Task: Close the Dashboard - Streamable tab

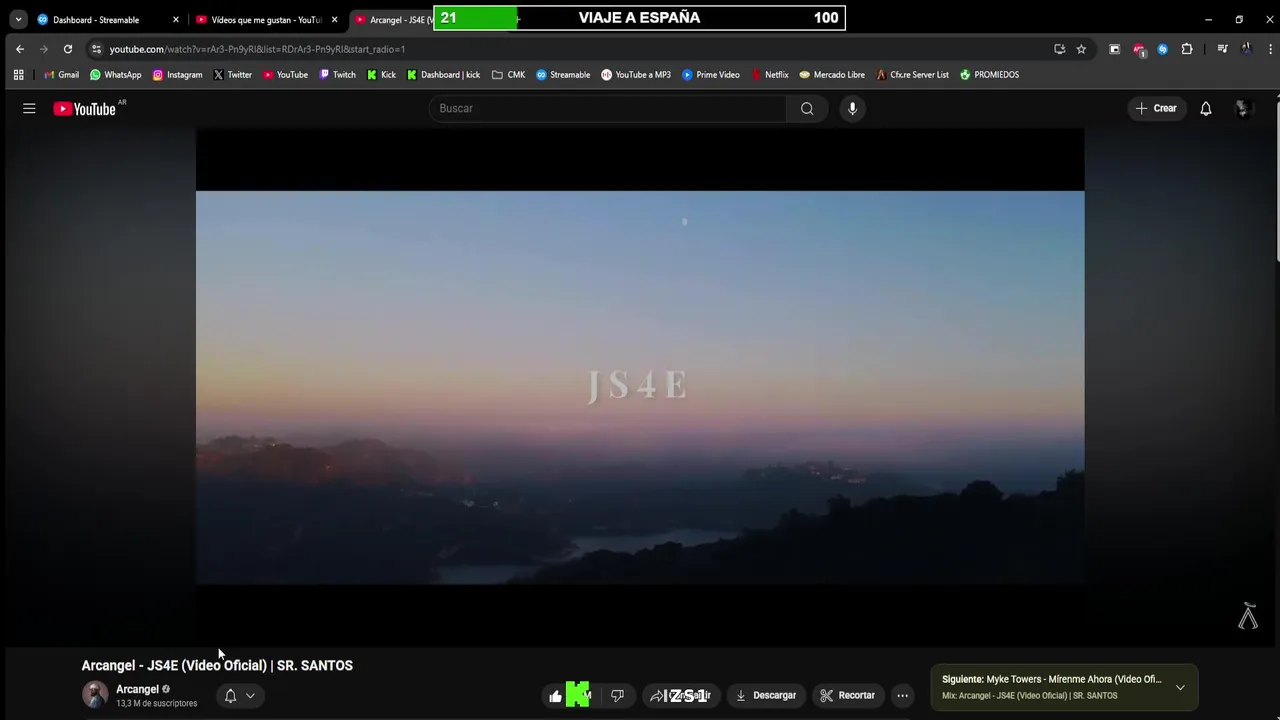Action: (x=176, y=20)
